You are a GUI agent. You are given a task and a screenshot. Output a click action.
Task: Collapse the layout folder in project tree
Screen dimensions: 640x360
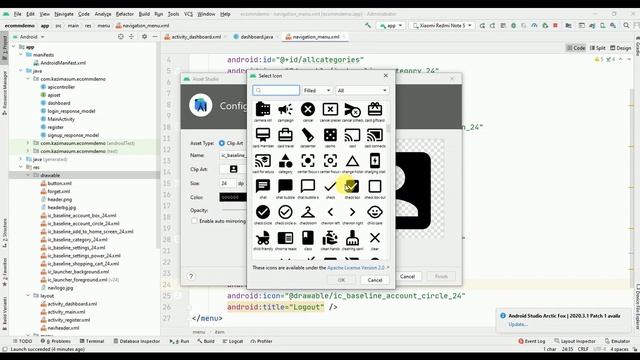click(28, 296)
